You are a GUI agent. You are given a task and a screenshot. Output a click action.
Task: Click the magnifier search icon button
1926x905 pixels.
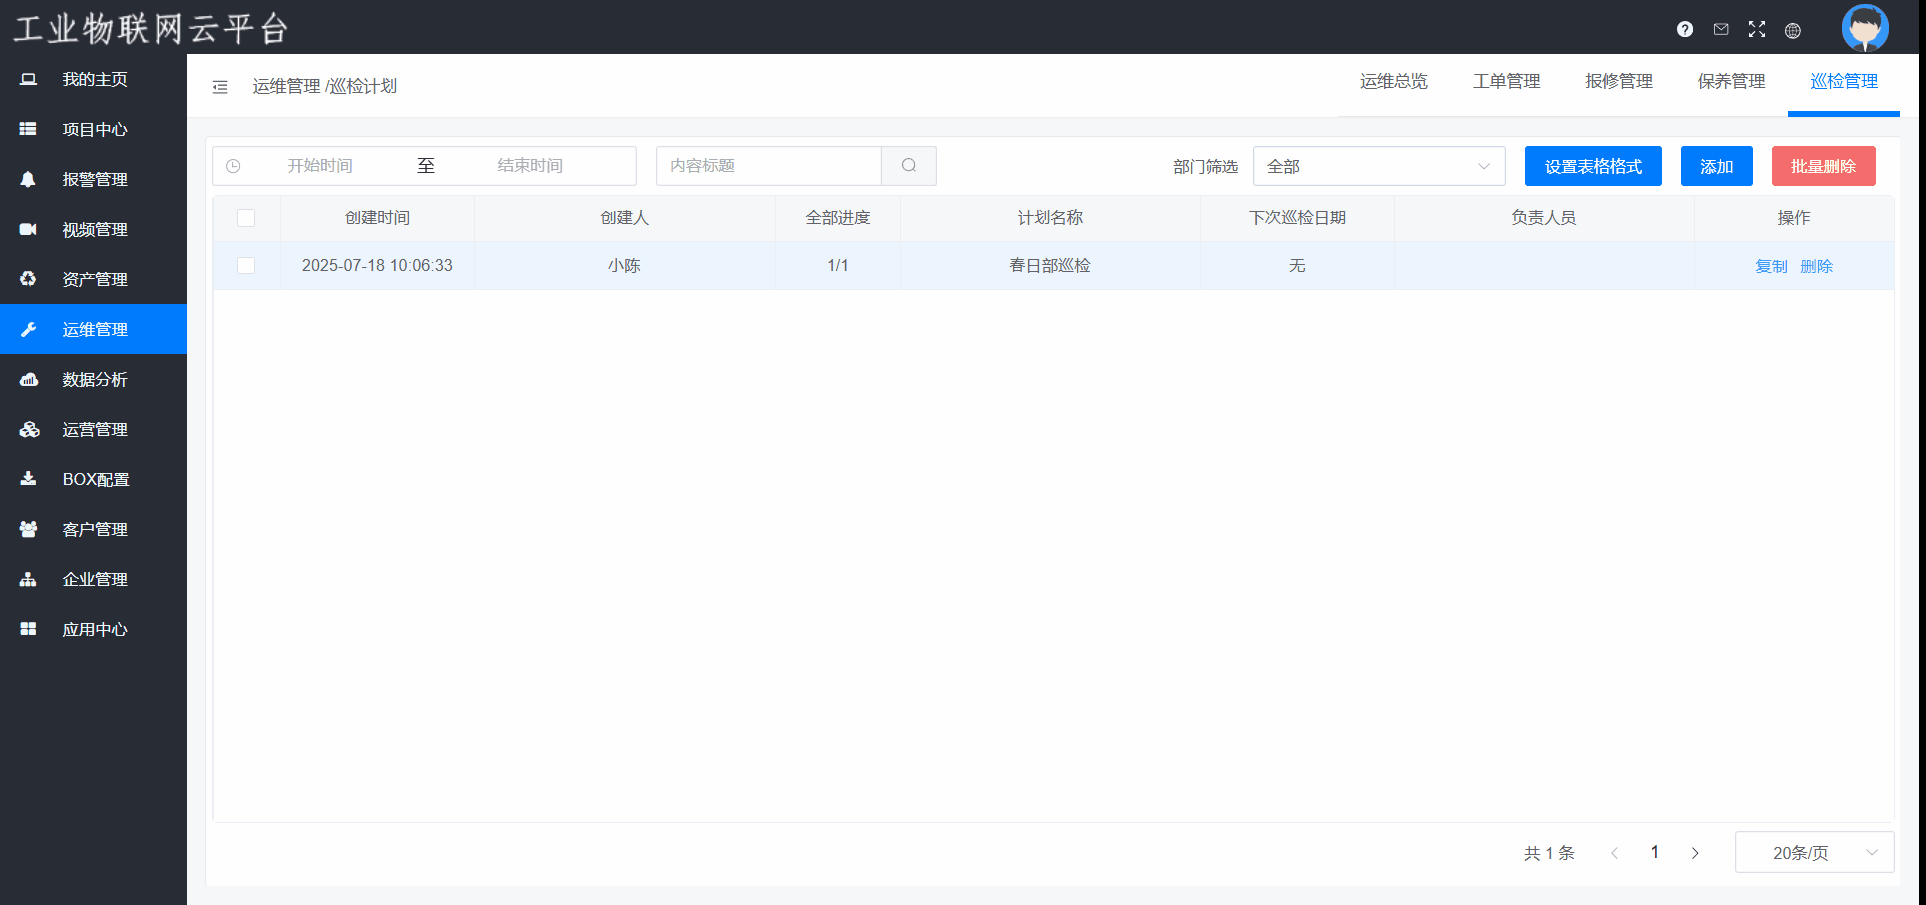[909, 166]
